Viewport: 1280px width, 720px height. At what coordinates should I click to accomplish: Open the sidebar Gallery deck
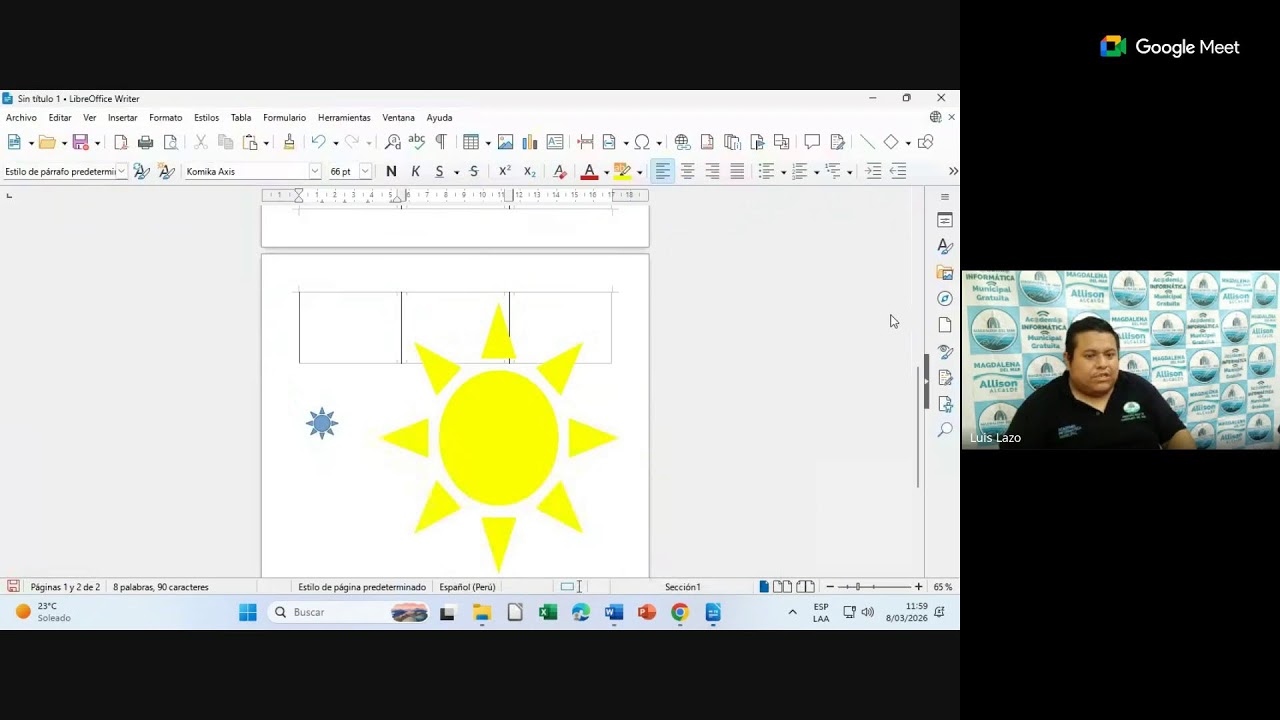[945, 272]
